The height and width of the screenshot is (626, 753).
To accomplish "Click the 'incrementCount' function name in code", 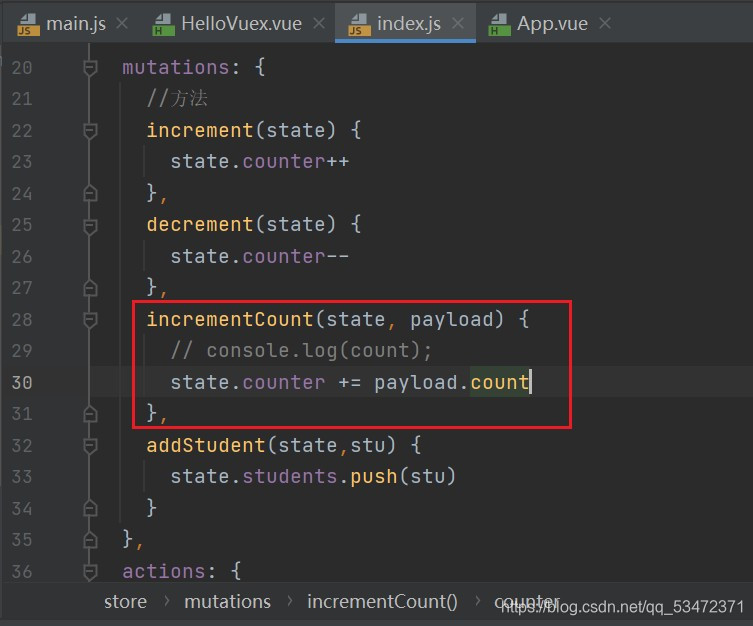I will click(x=230, y=319).
